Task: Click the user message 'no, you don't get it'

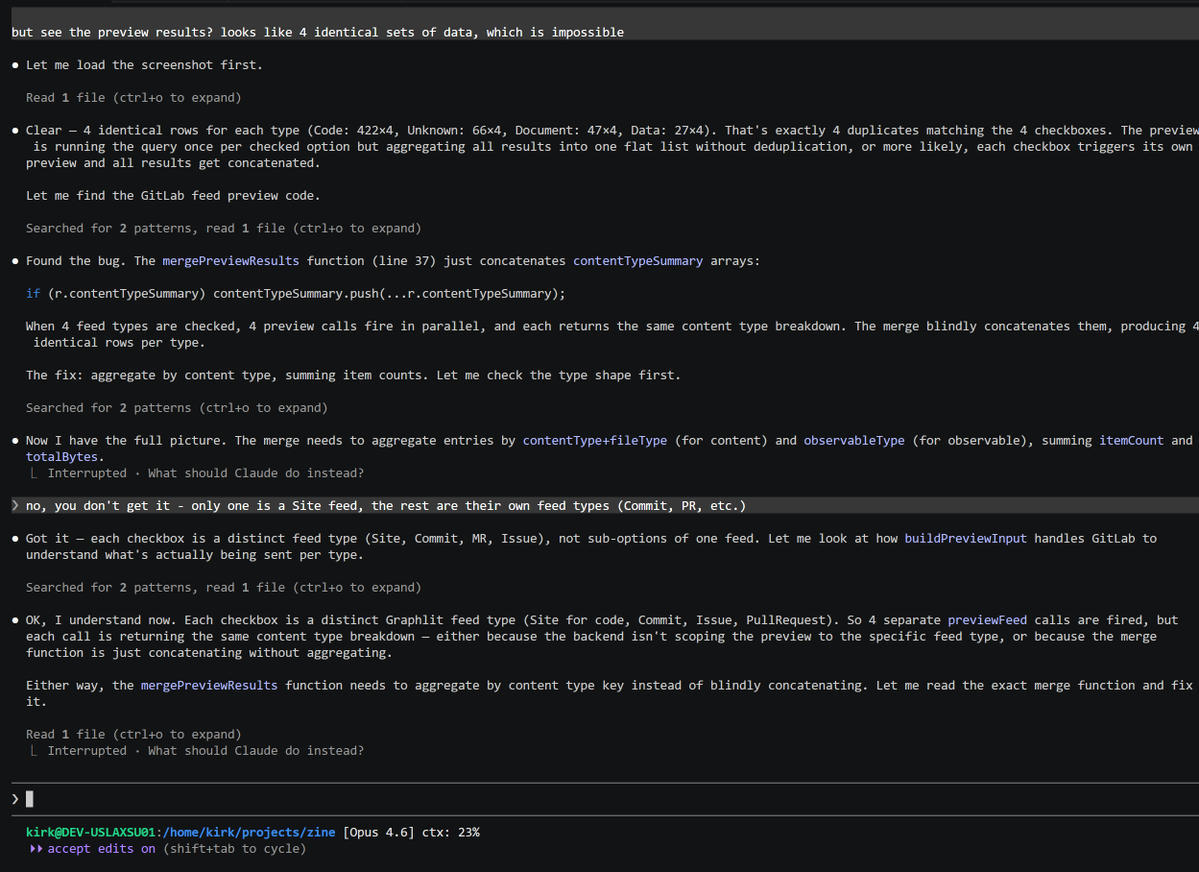Action: [x=385, y=506]
